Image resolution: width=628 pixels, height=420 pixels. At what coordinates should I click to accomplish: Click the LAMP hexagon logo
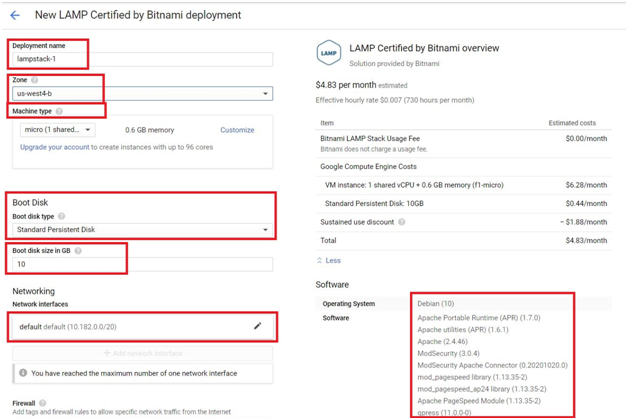[328, 53]
